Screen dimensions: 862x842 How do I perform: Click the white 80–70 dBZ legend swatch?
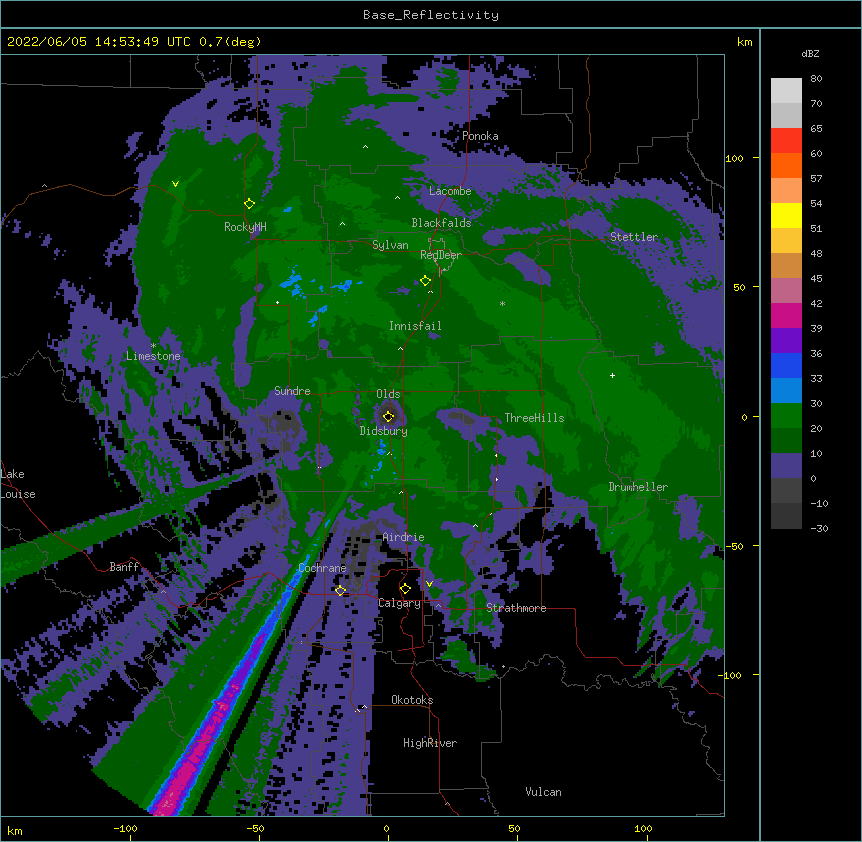pos(786,91)
